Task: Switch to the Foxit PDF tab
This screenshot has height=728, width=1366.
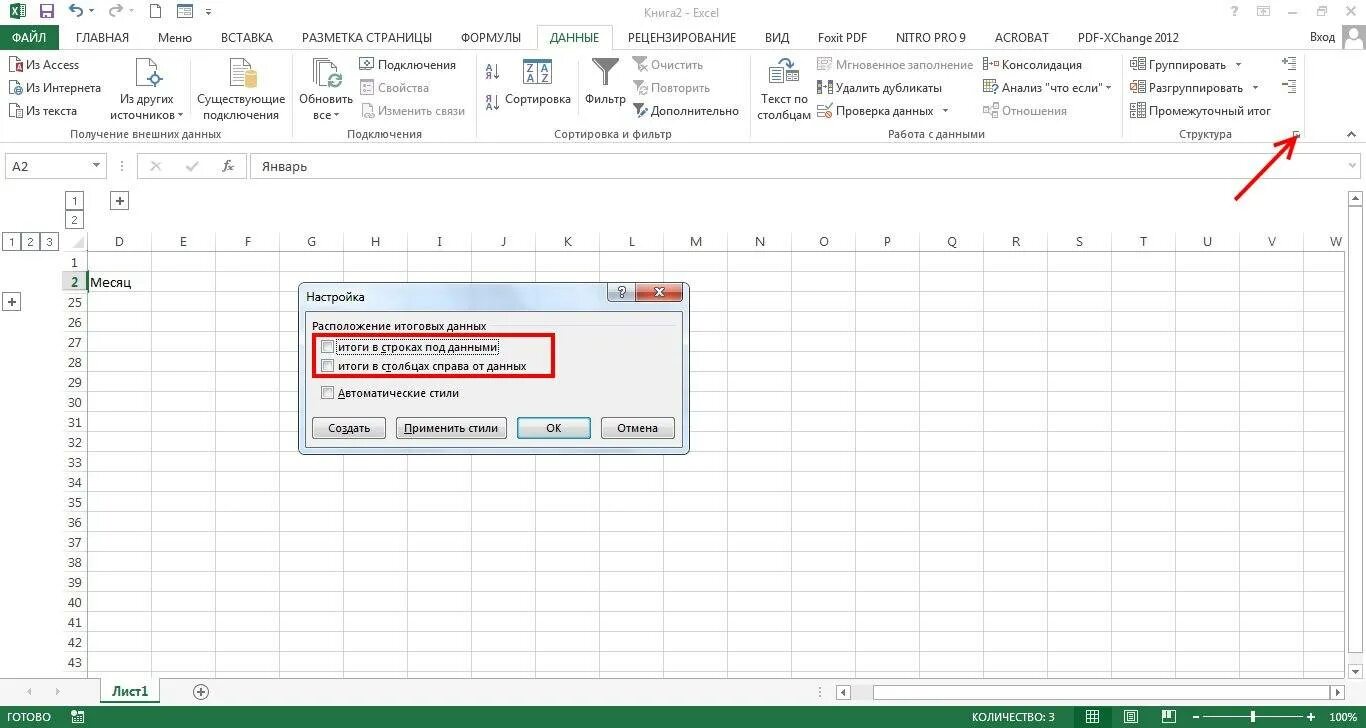Action: pyautogui.click(x=842, y=38)
